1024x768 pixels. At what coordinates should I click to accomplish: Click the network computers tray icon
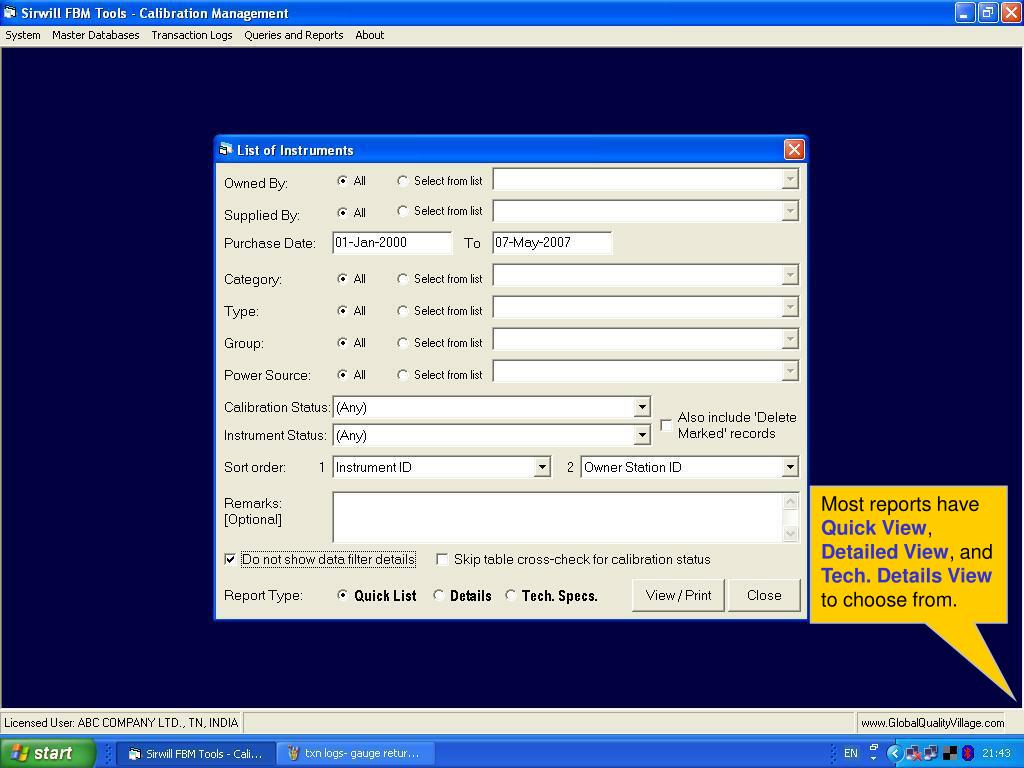pyautogui.click(x=931, y=753)
